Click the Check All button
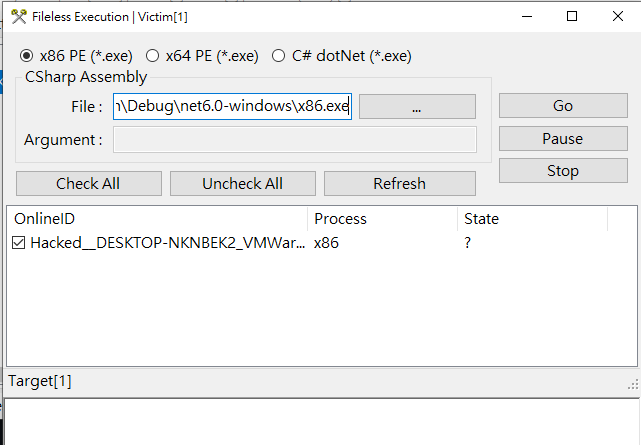Screen dimensions: 641x445 pos(89,183)
